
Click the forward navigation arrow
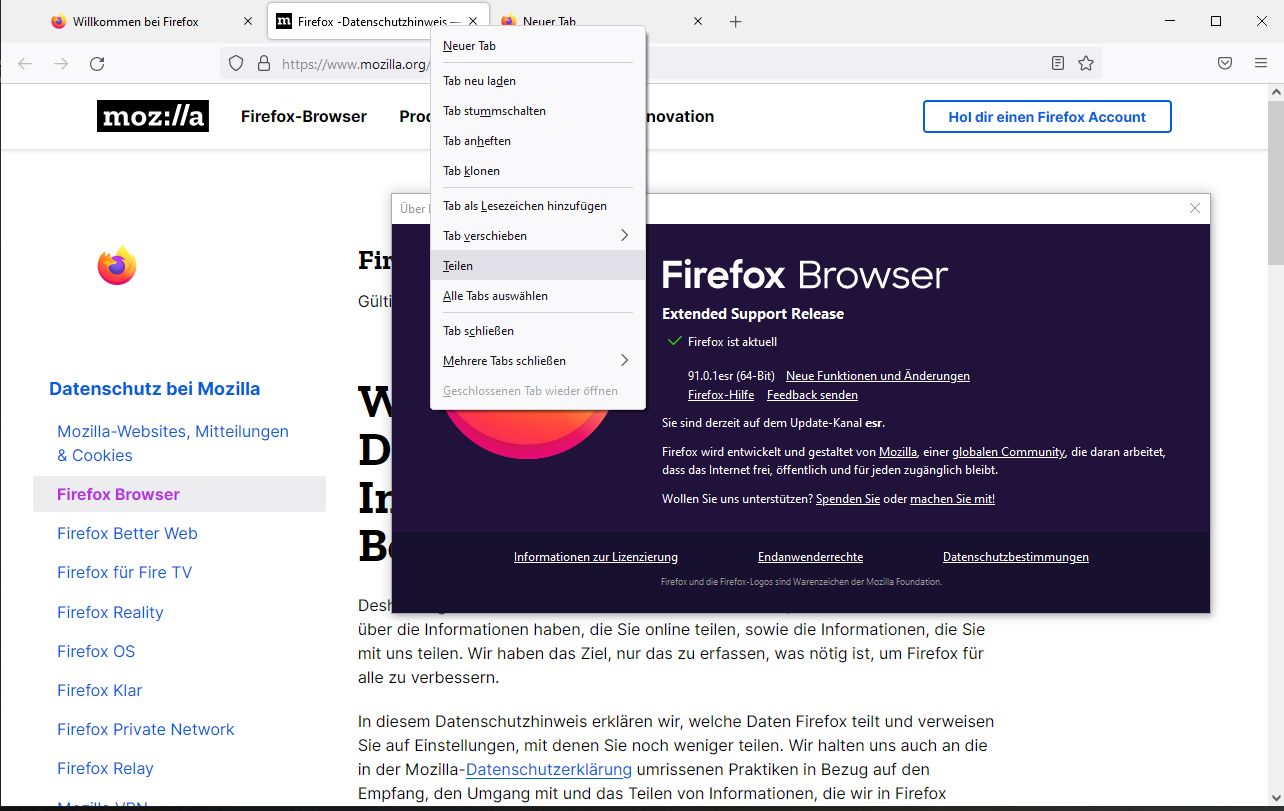click(61, 63)
